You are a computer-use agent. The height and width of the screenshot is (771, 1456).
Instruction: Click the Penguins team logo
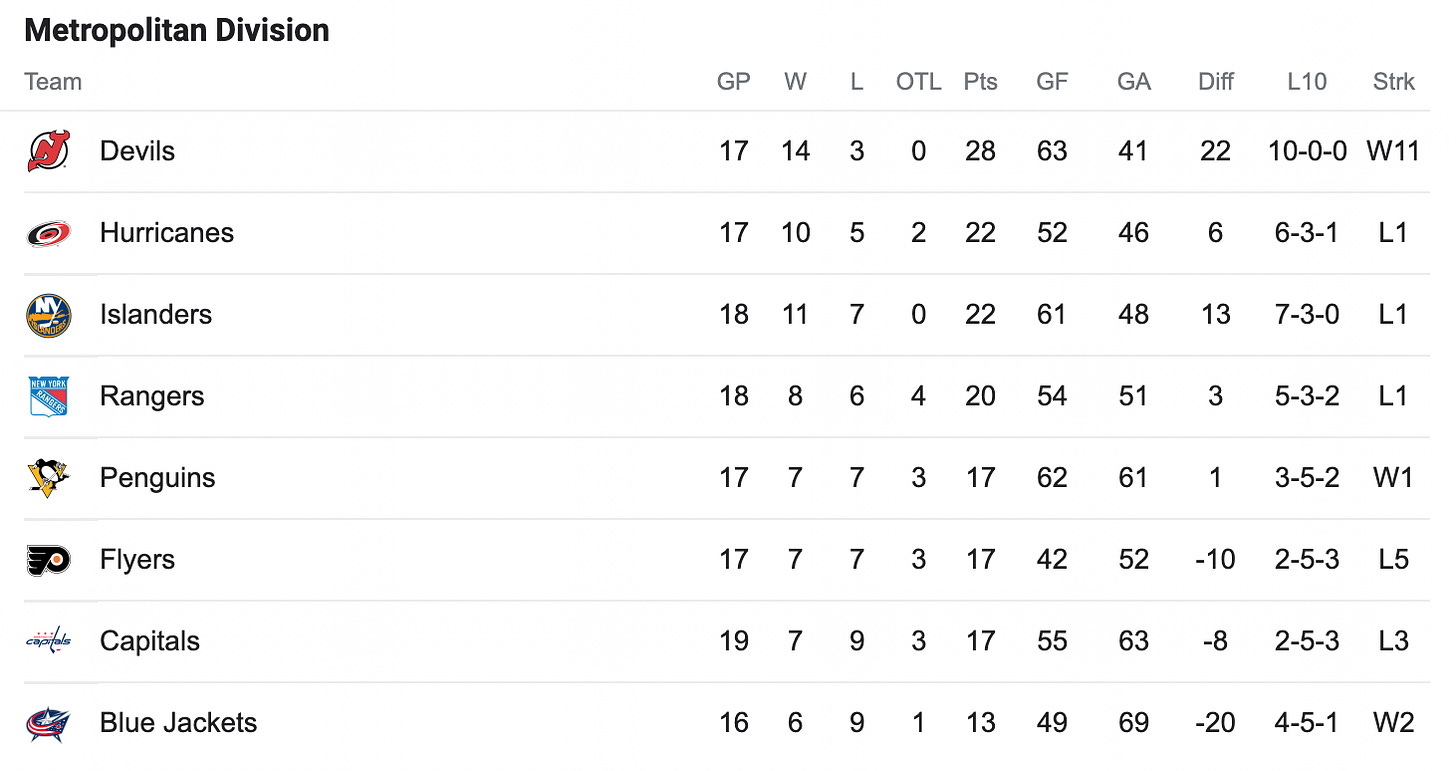coord(48,478)
